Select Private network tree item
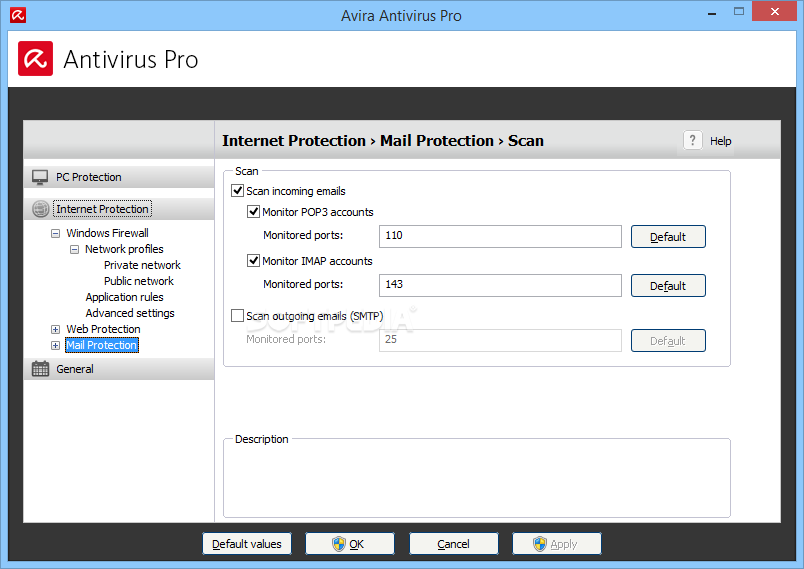This screenshot has height=569, width=804. tap(142, 265)
